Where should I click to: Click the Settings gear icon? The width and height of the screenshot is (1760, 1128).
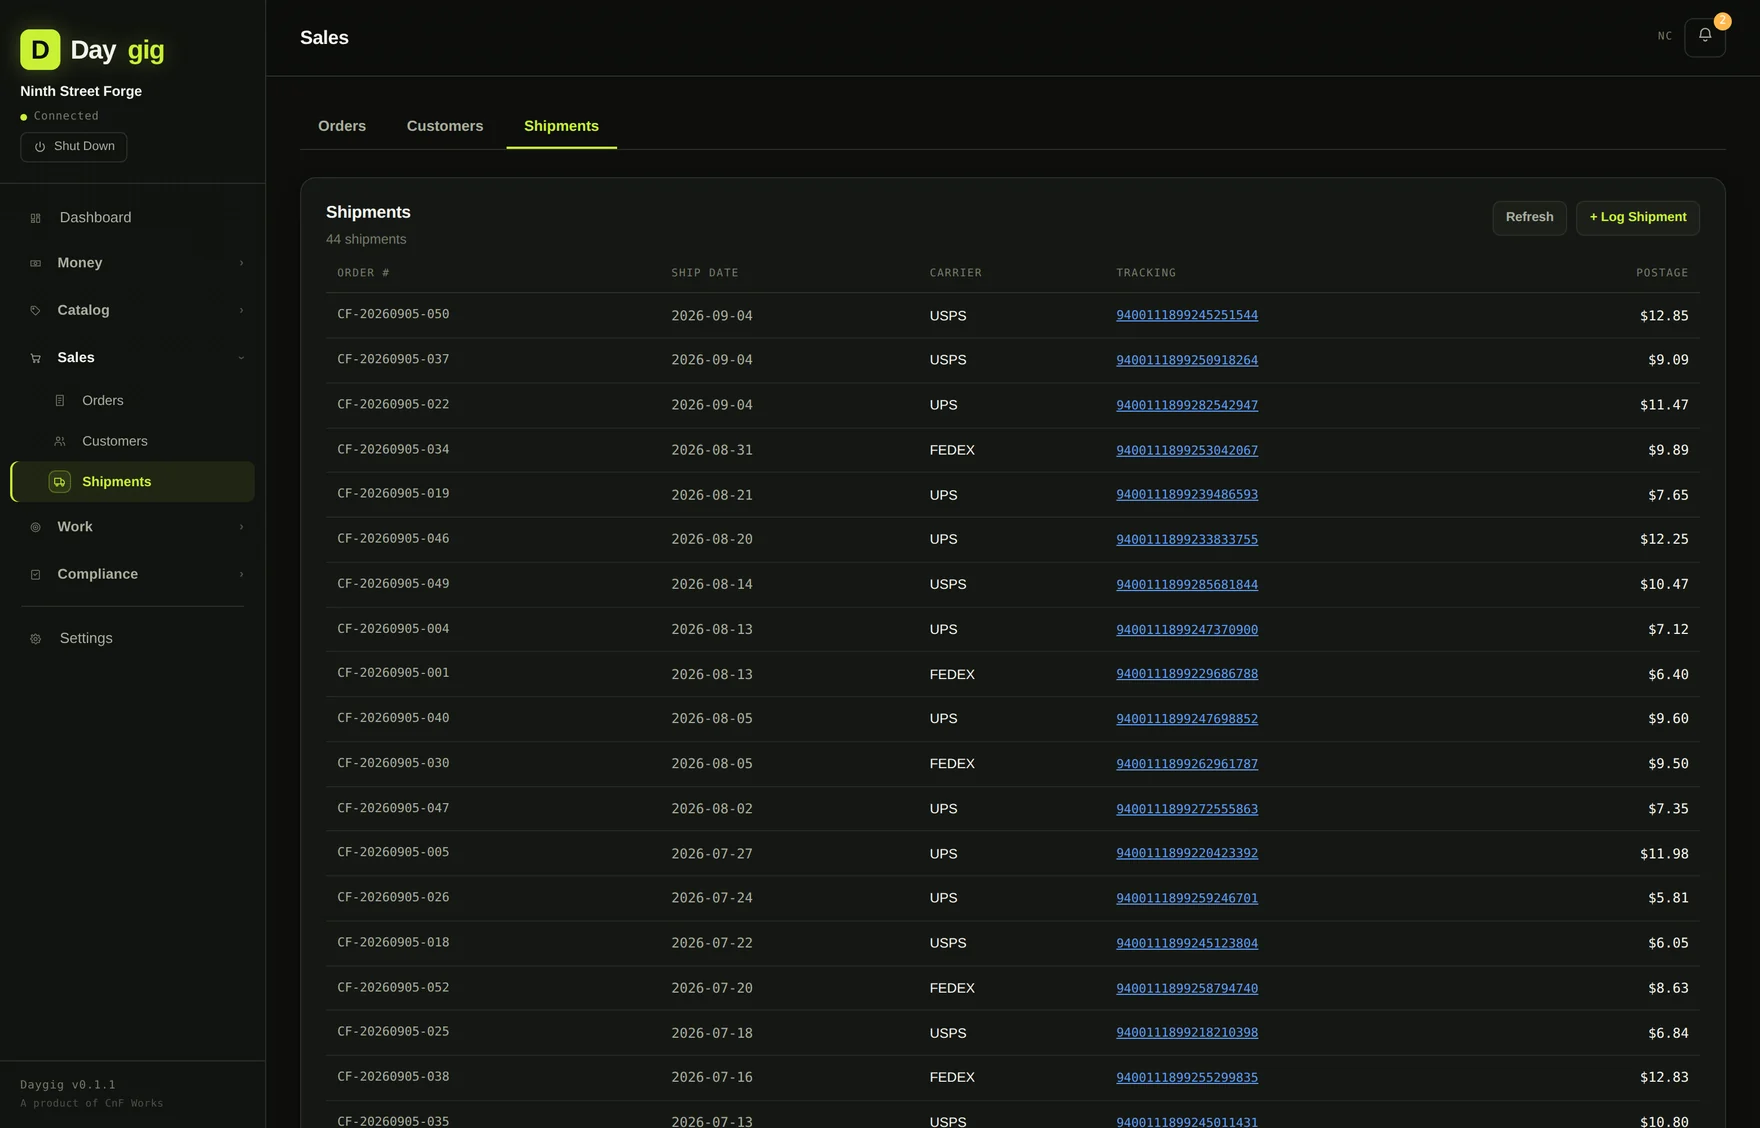(x=36, y=639)
